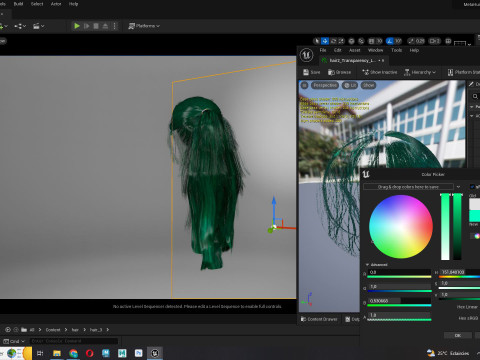480x360 pixels.
Task: Open Asset menu in material editor
Action: pyautogui.click(x=355, y=50)
